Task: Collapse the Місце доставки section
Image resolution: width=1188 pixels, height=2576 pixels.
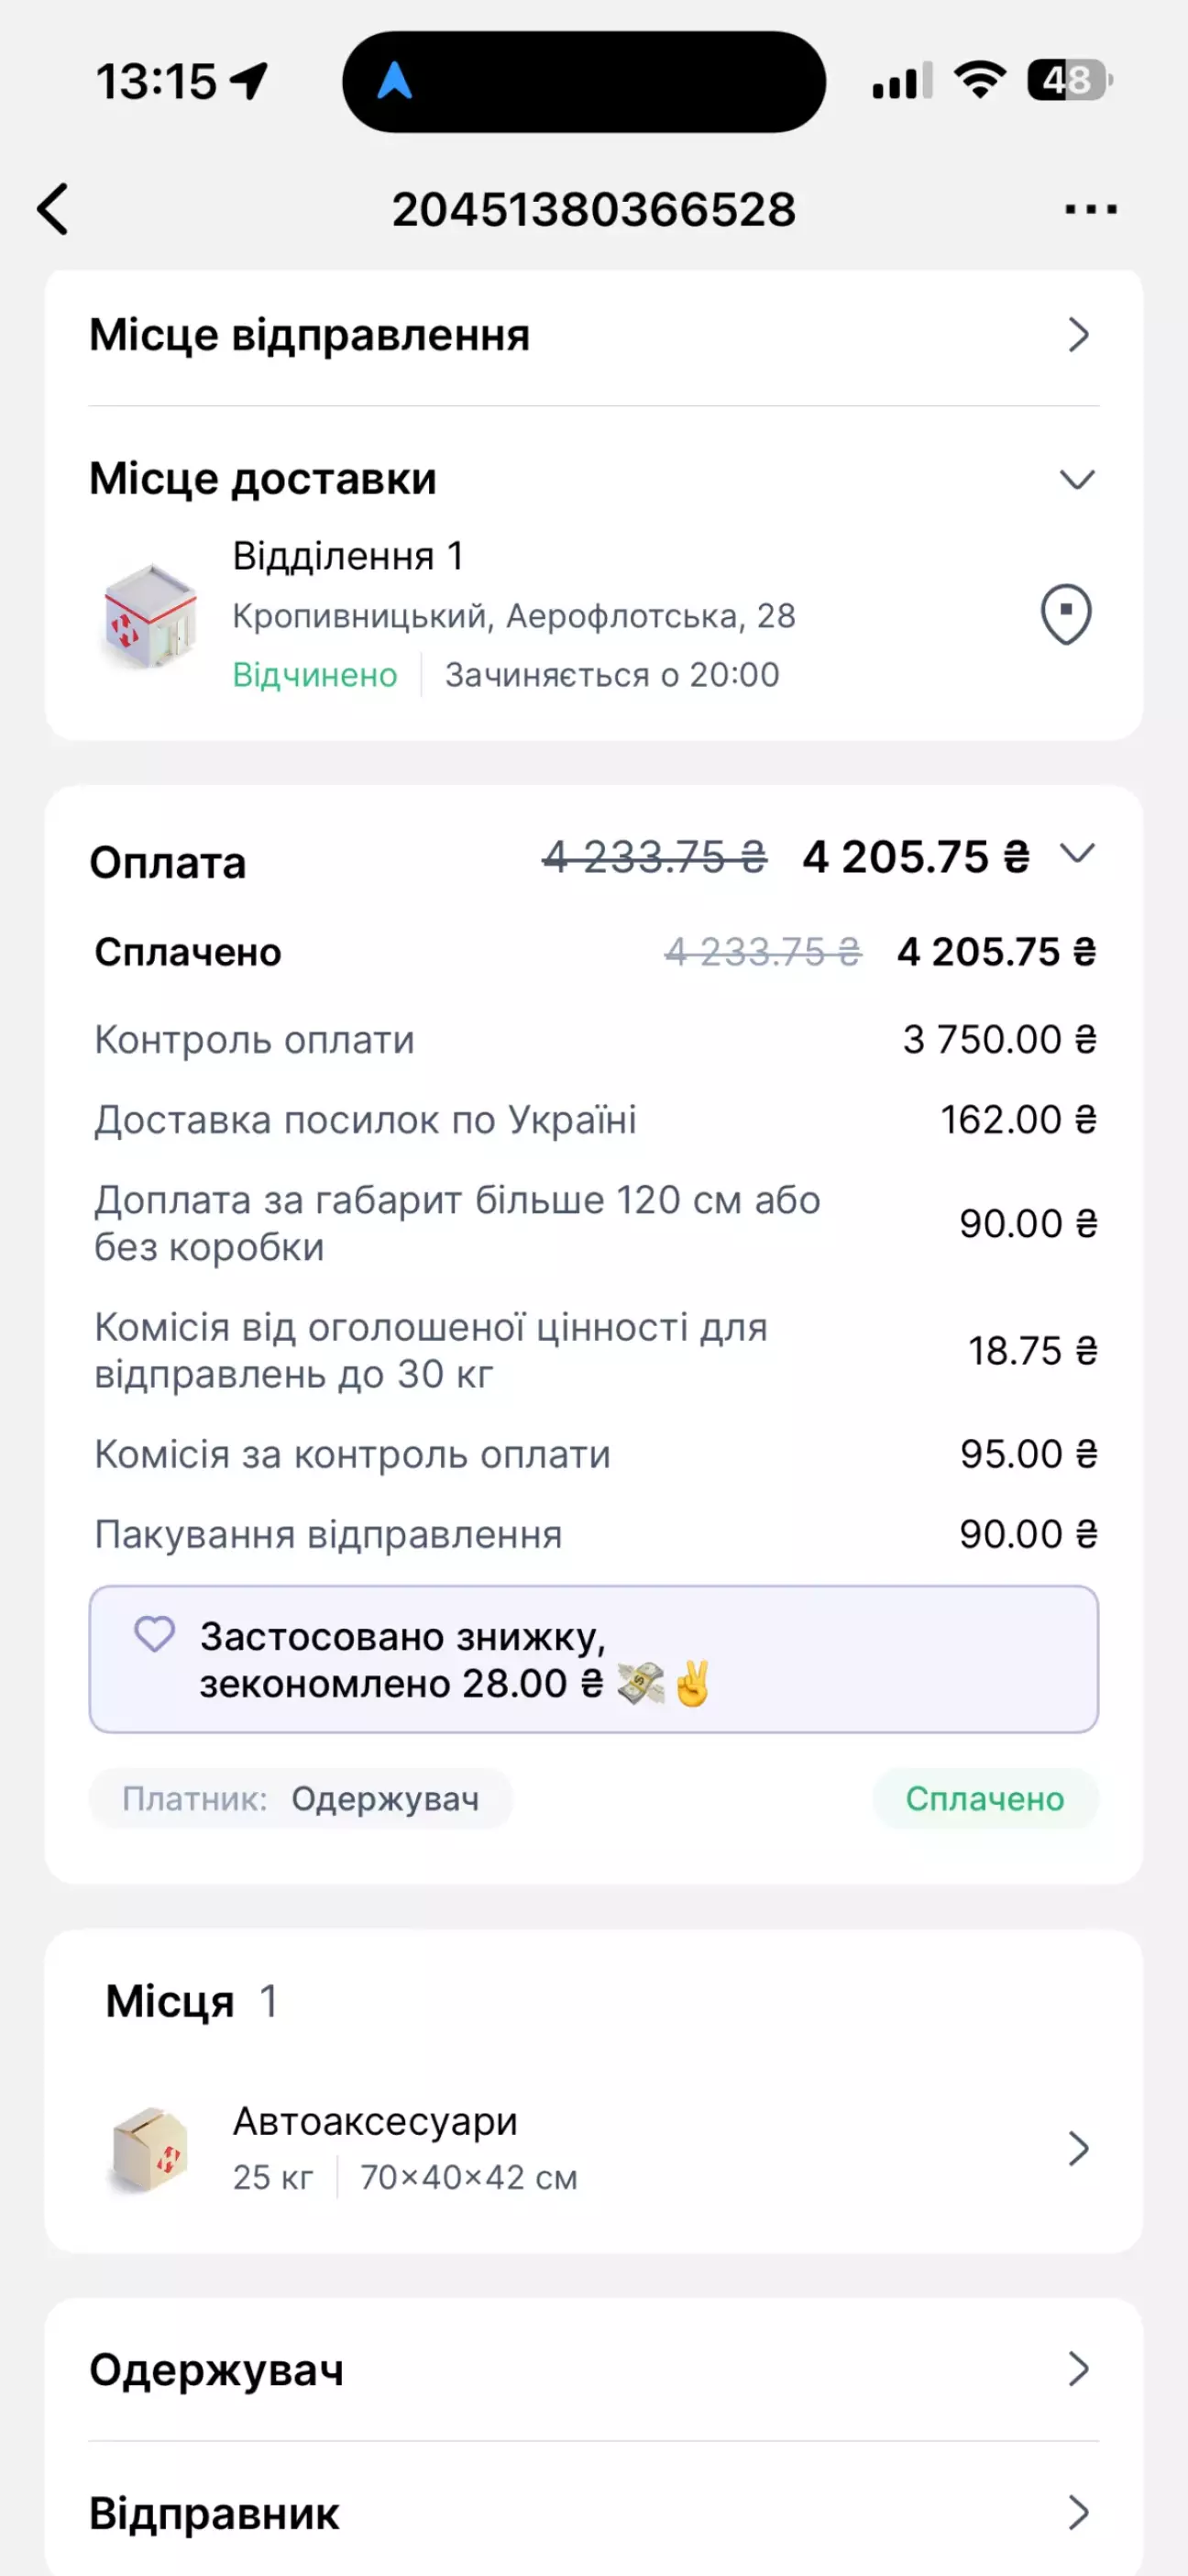Action: (1077, 480)
